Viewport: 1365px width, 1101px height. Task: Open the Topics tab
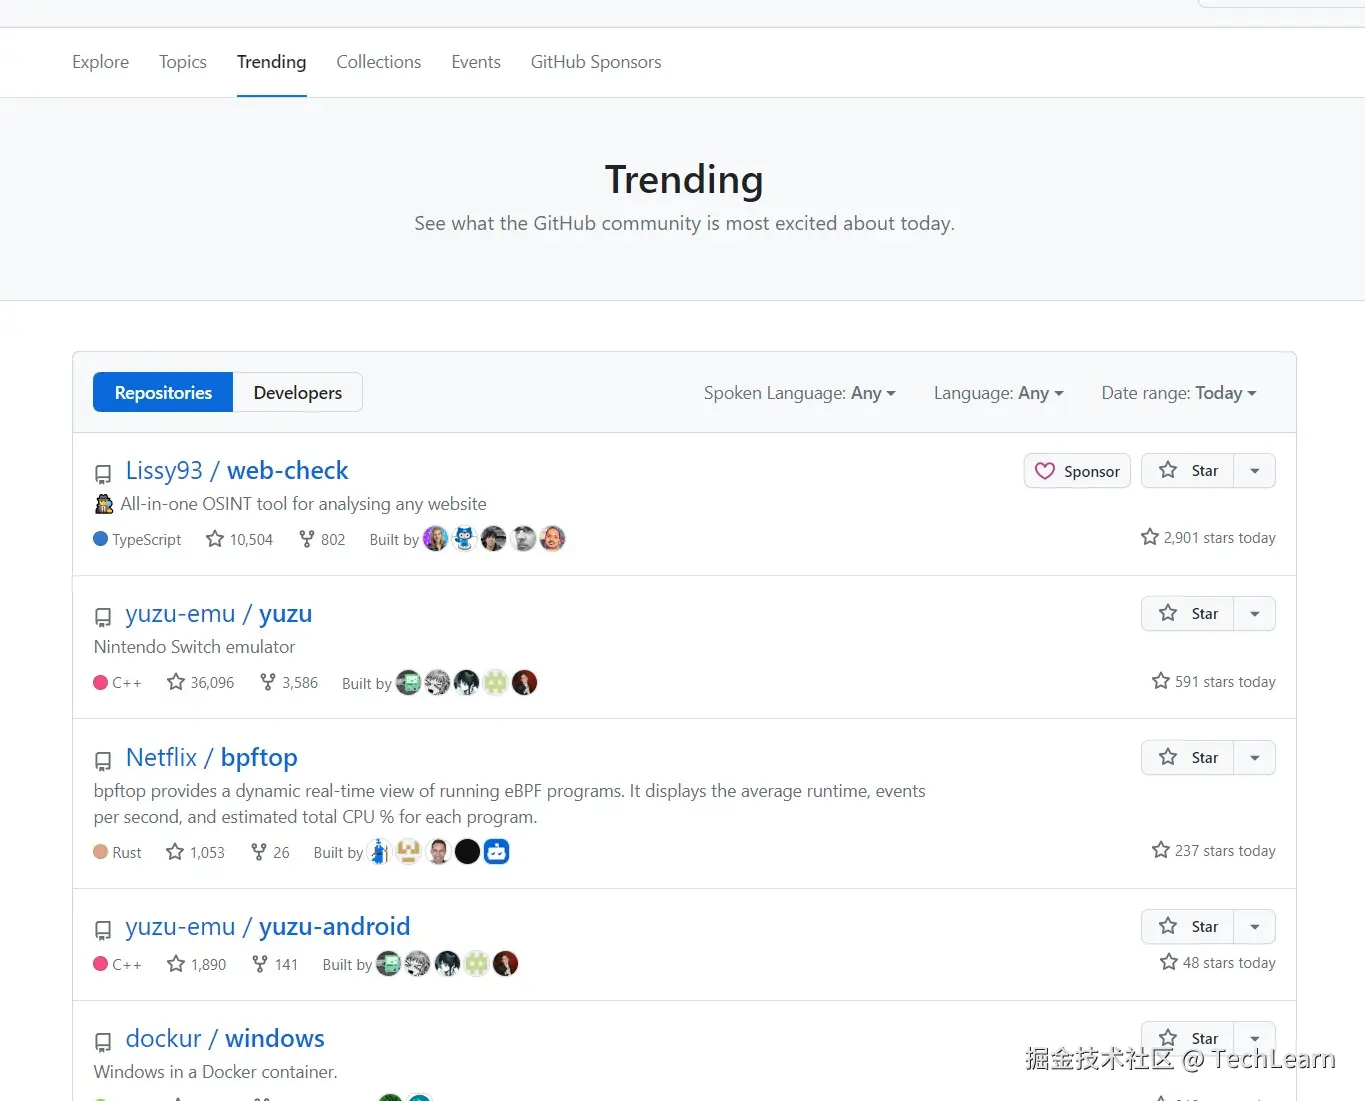182,62
